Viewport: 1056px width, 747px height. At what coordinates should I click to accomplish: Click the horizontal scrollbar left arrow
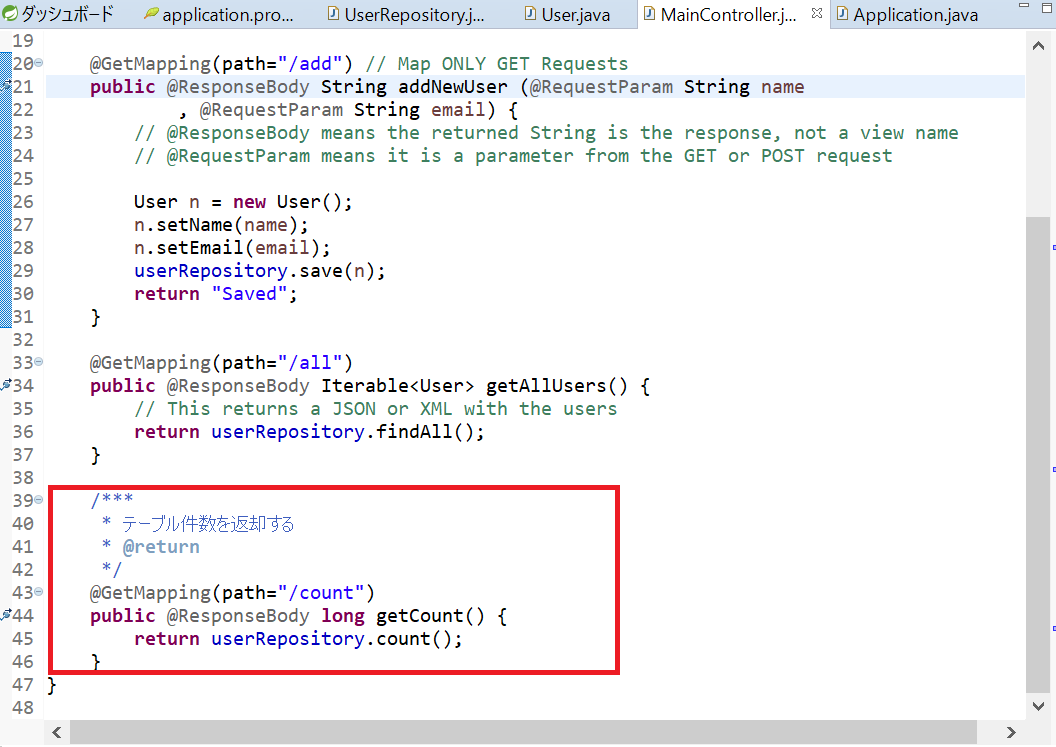pyautogui.click(x=55, y=732)
